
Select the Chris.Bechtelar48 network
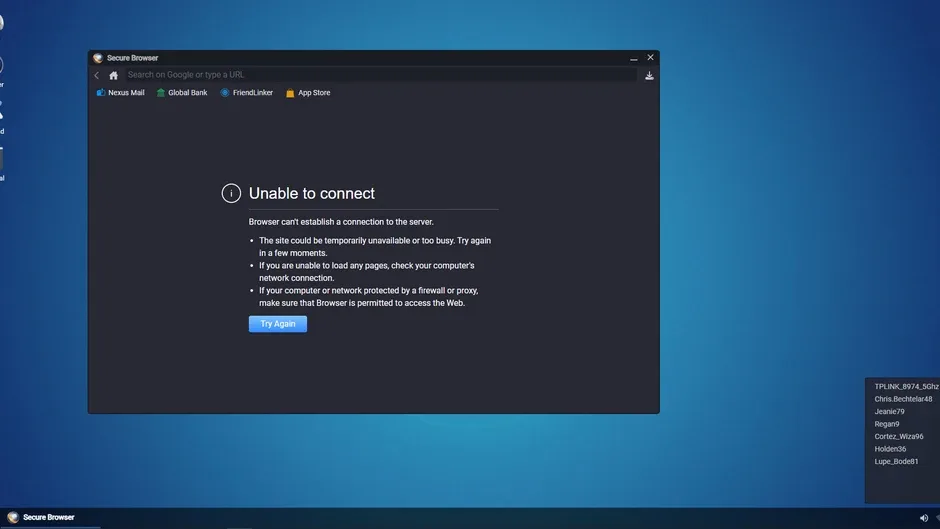pyautogui.click(x=903, y=399)
